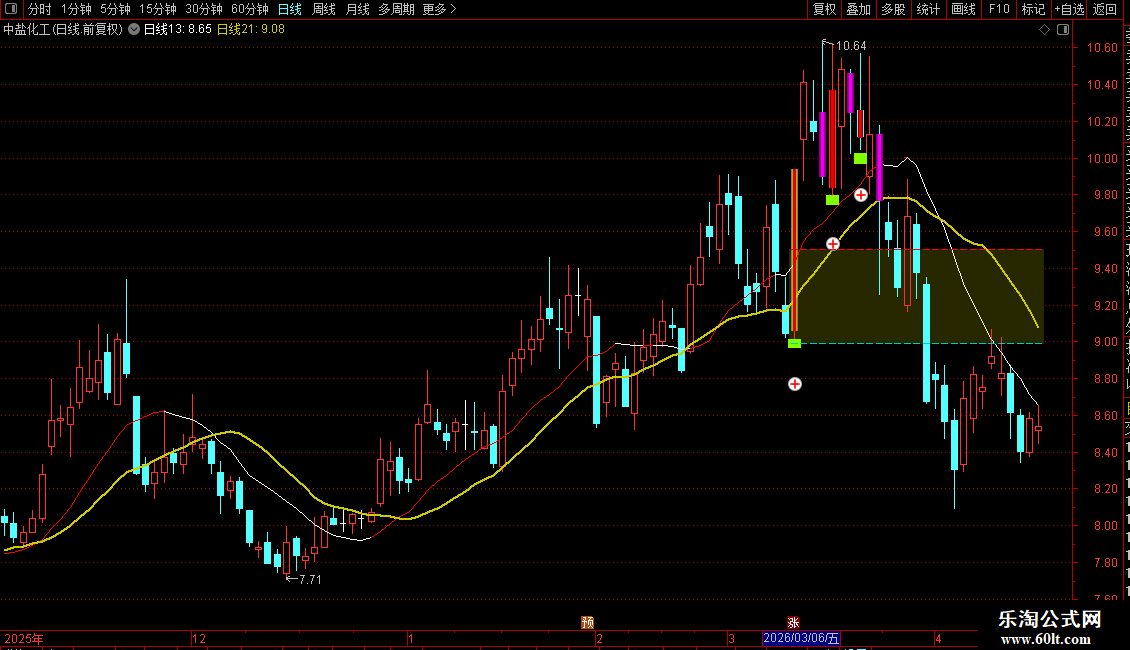Screen dimensions: 1130x650
Task: Add stock via +自选 button
Action: (x=1069, y=9)
